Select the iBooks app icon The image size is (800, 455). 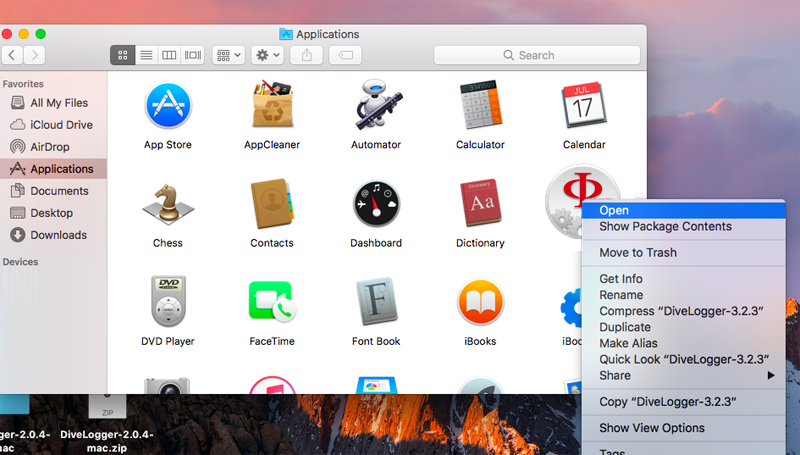click(480, 302)
